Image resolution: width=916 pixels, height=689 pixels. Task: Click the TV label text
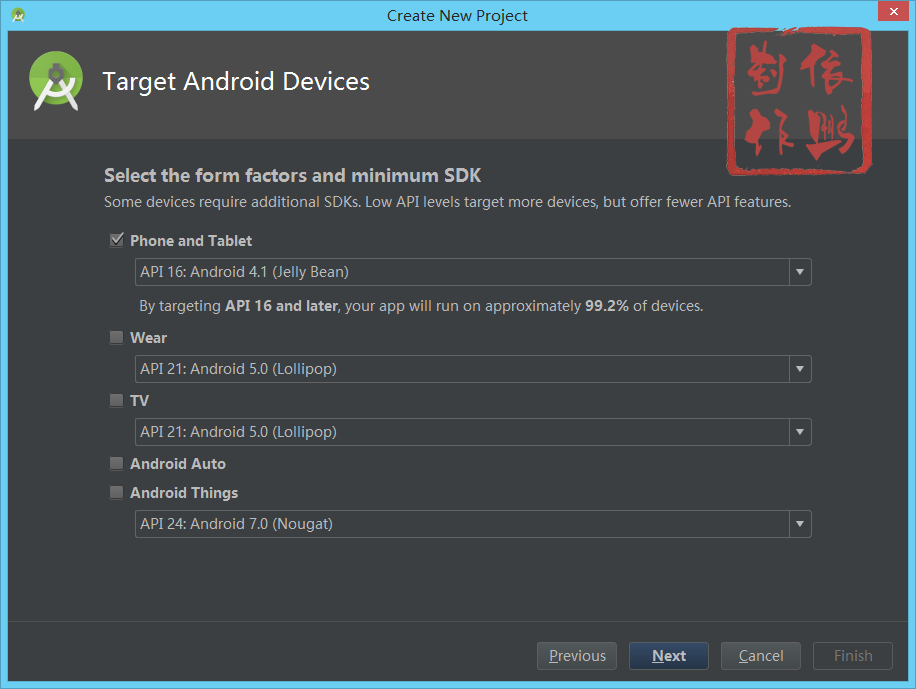click(140, 401)
